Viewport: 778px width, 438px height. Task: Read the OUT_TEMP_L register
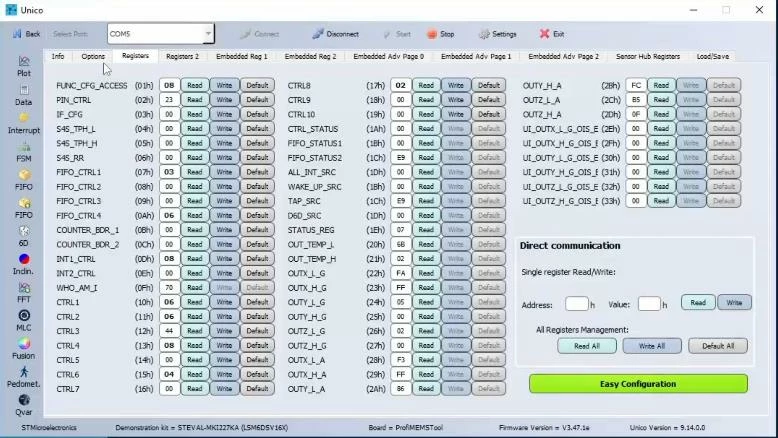click(x=426, y=244)
